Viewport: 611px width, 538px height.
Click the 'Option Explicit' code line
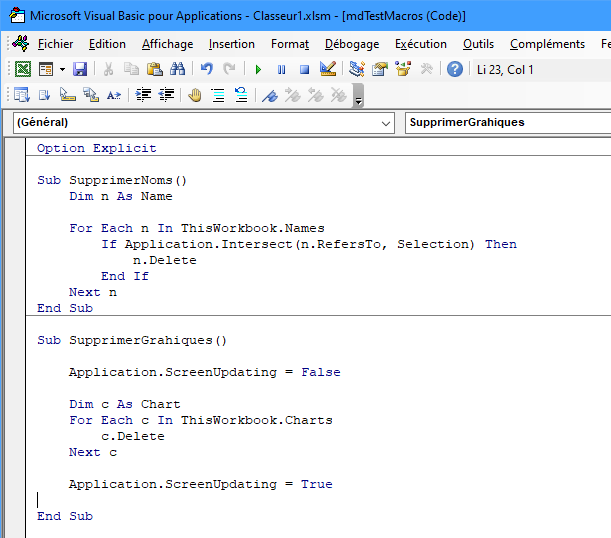click(97, 148)
